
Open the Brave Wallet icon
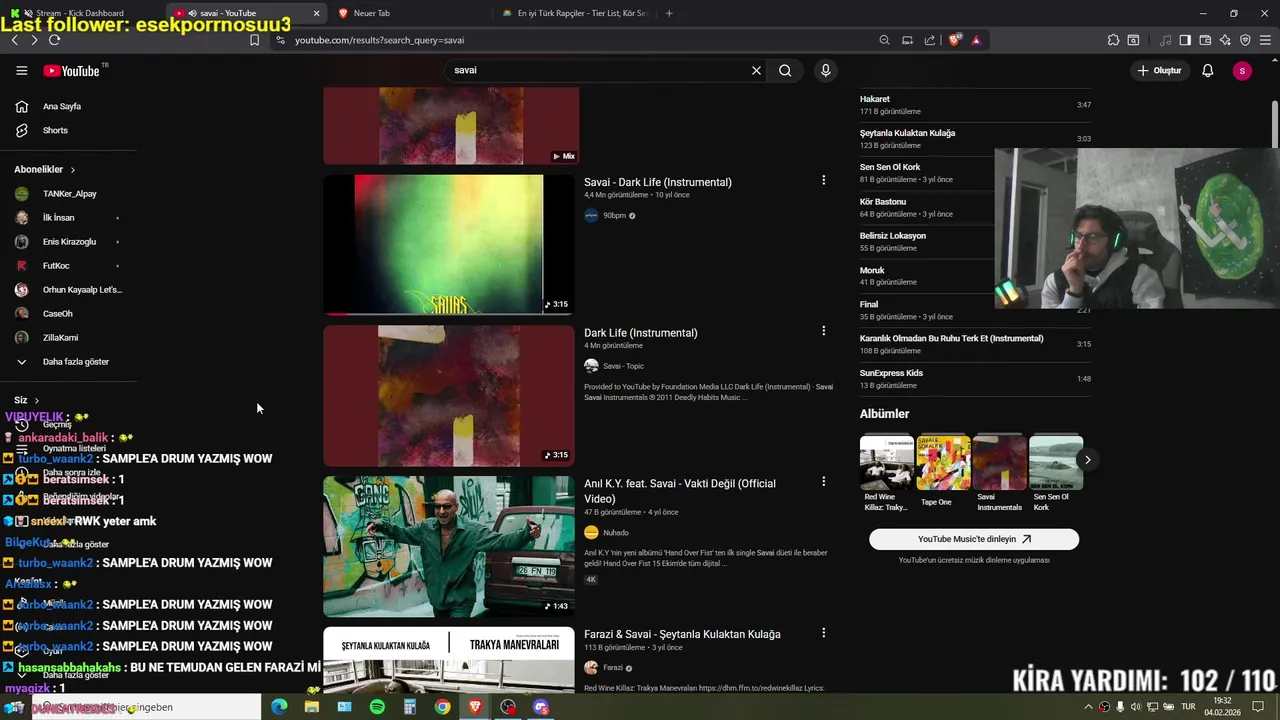coord(1205,40)
